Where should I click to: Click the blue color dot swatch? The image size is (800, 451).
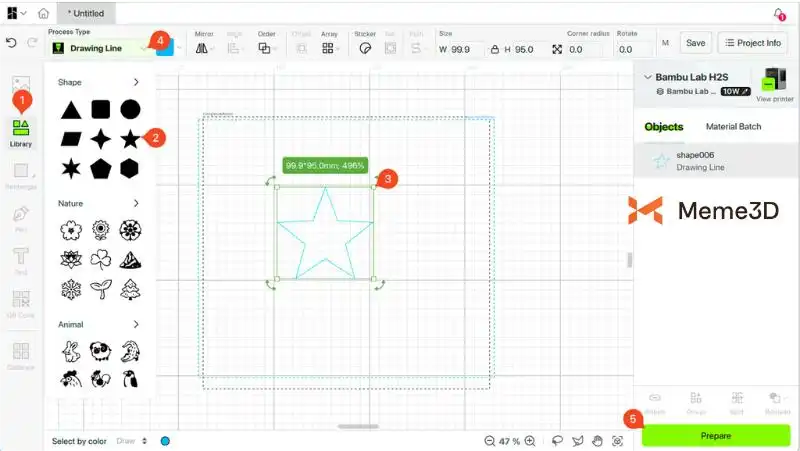[165, 440]
